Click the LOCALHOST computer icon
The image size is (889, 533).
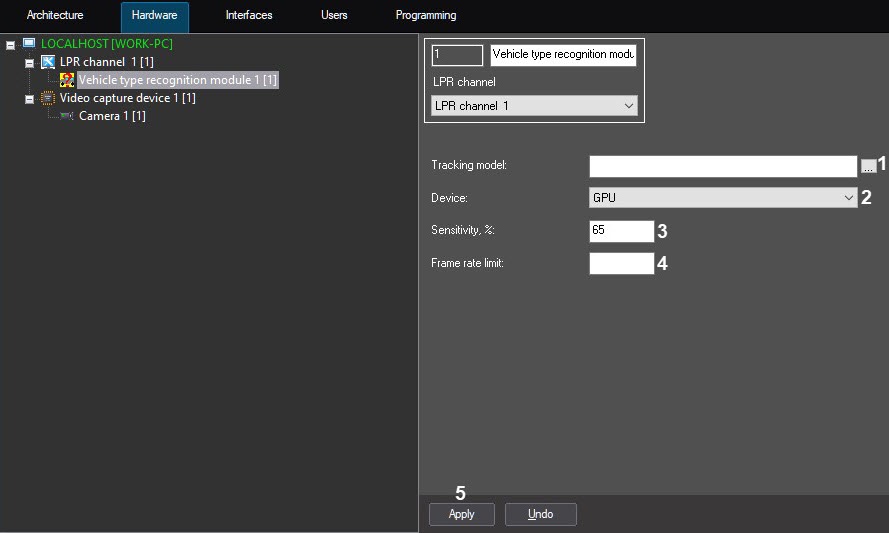28,44
